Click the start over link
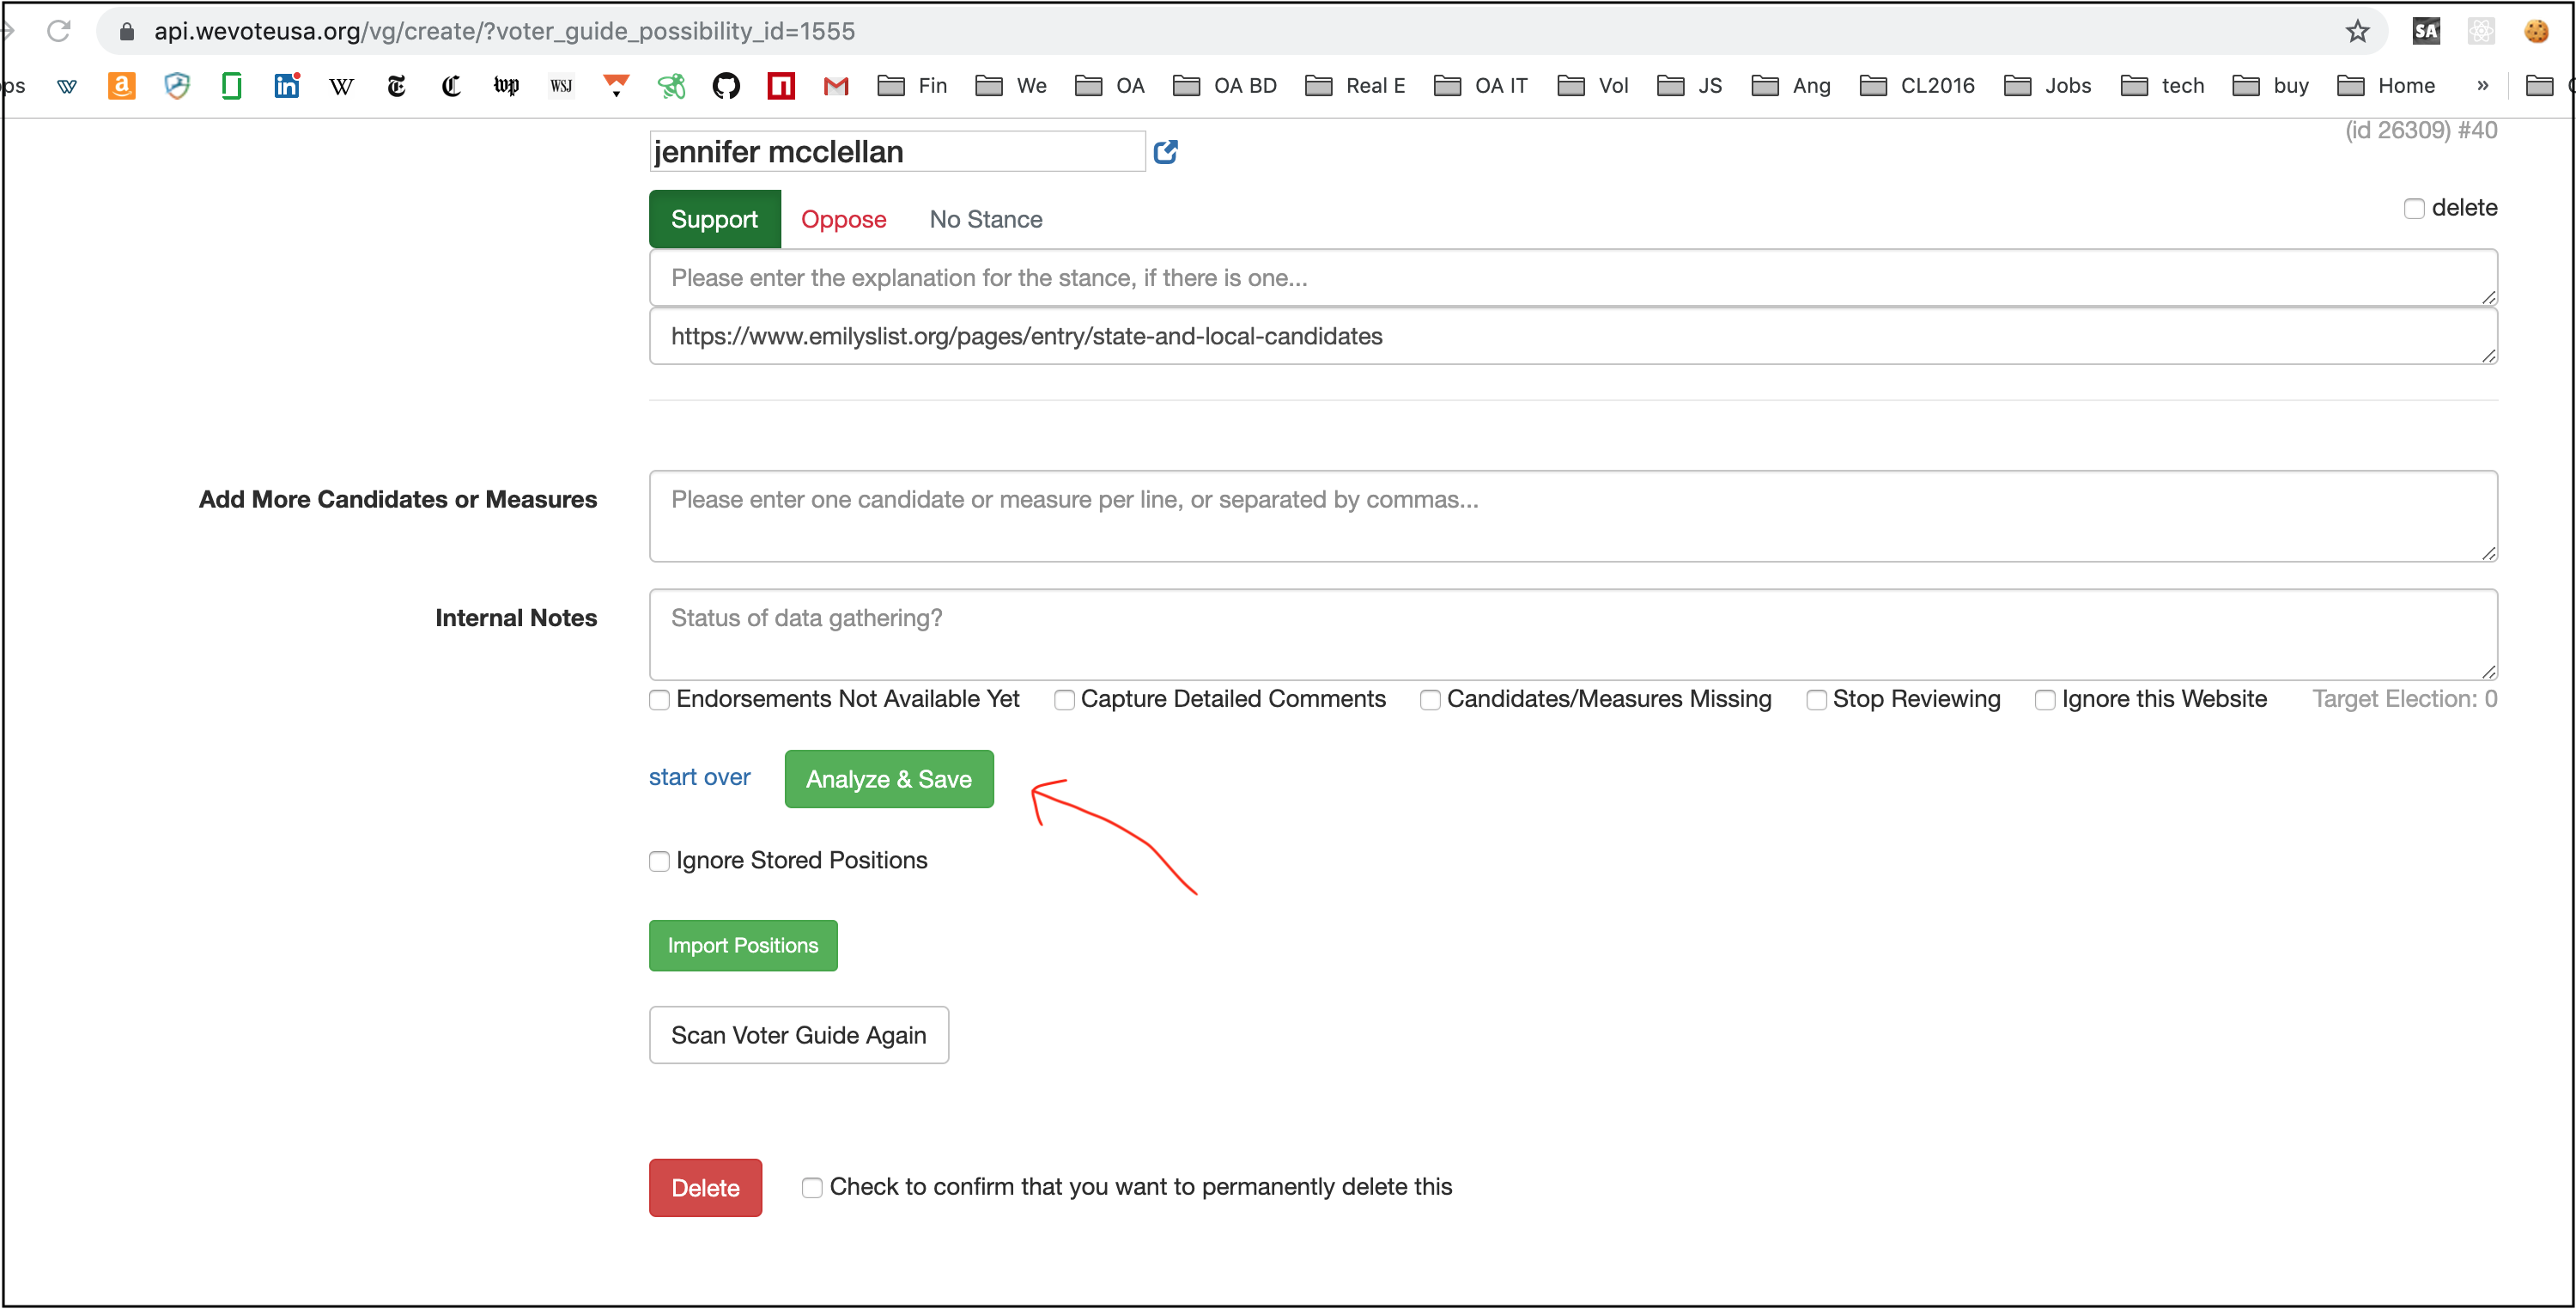Image resolution: width=2576 pixels, height=1309 pixels. (x=699, y=777)
